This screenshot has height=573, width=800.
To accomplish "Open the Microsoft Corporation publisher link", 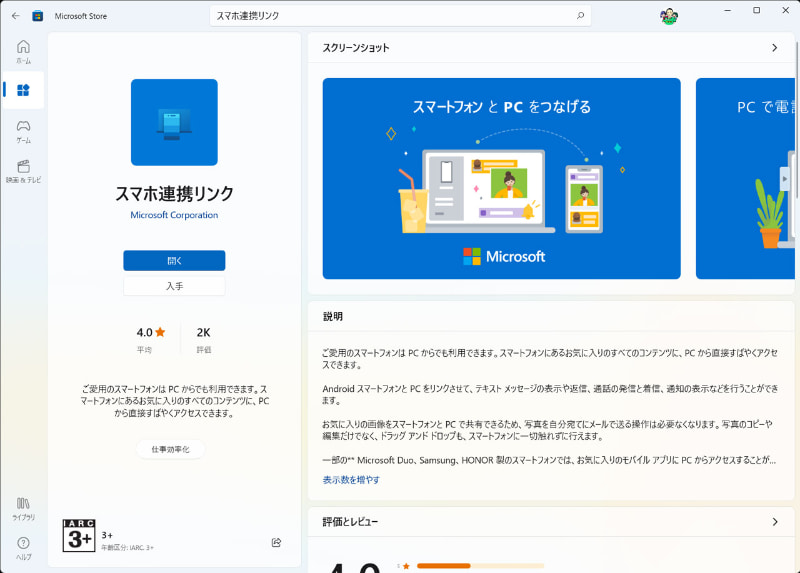I will pyautogui.click(x=174, y=215).
